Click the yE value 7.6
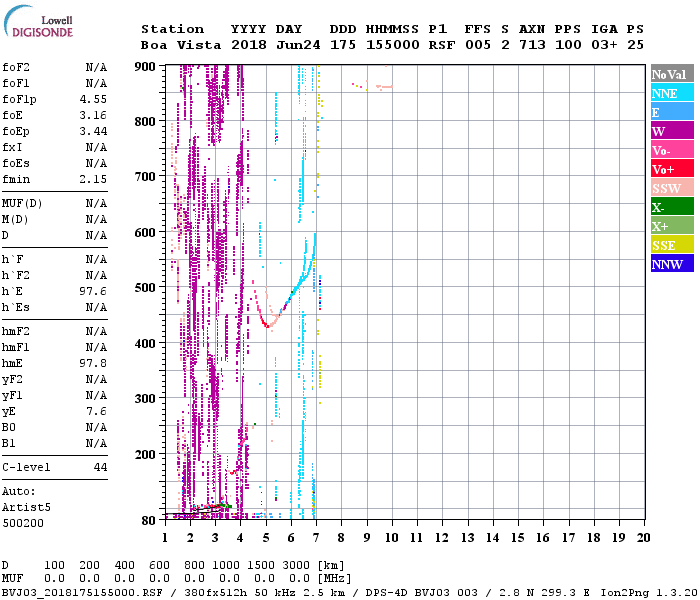 coord(97,411)
